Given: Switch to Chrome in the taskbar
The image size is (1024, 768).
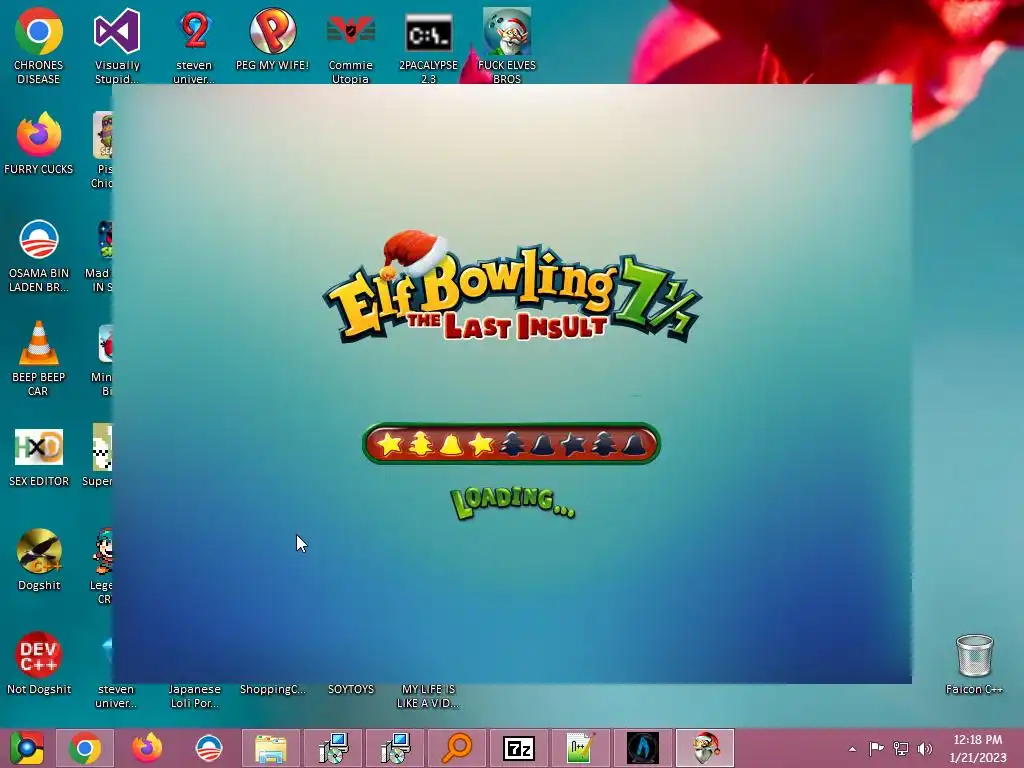Looking at the screenshot, I should click(x=85, y=748).
